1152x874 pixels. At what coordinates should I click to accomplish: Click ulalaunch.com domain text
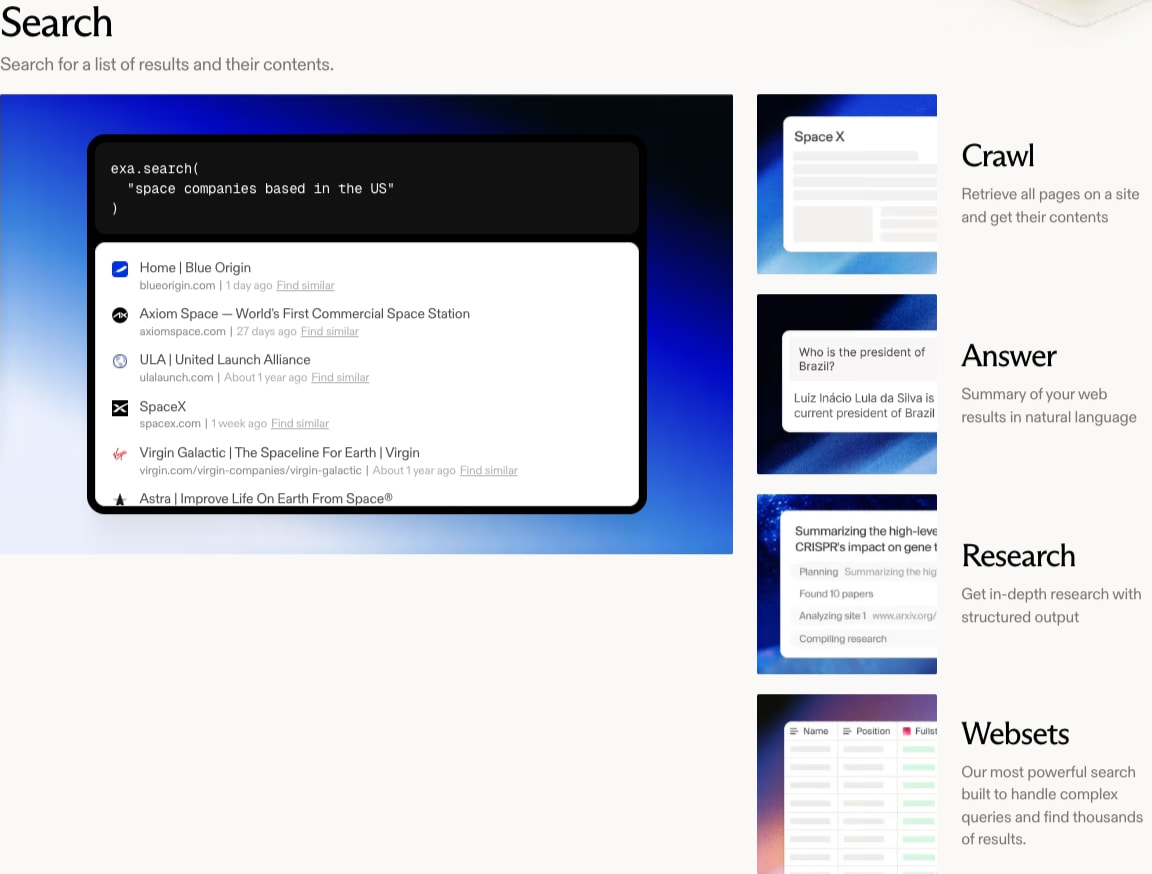pyautogui.click(x=176, y=378)
